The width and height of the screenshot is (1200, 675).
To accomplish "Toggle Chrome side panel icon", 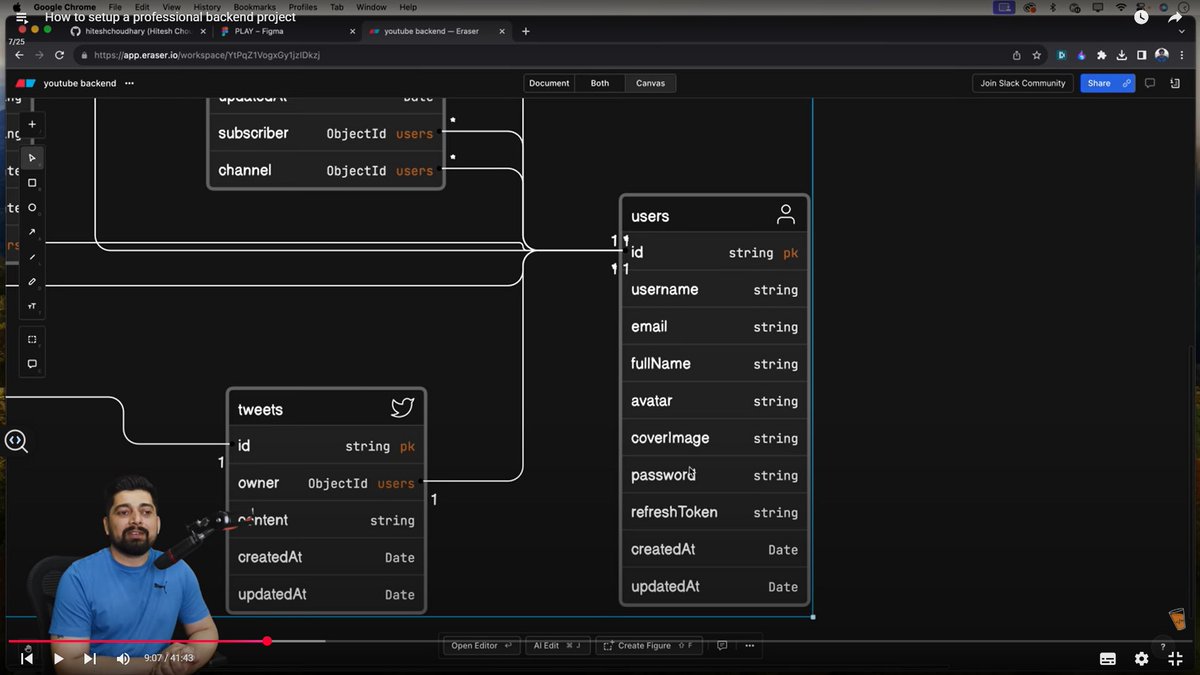I will (x=1142, y=55).
